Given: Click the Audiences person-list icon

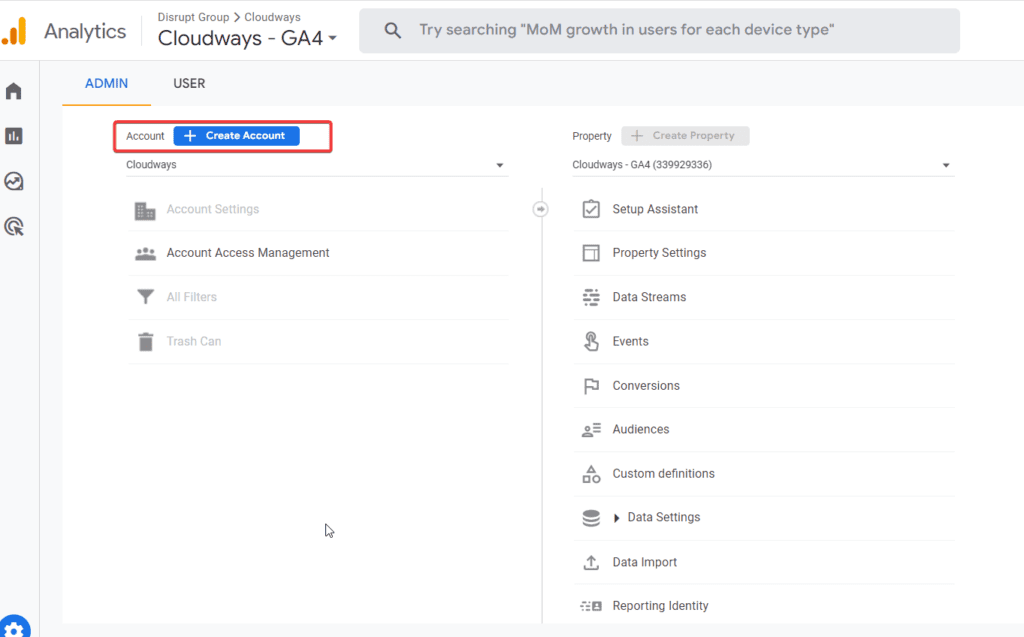Looking at the screenshot, I should coord(591,430).
